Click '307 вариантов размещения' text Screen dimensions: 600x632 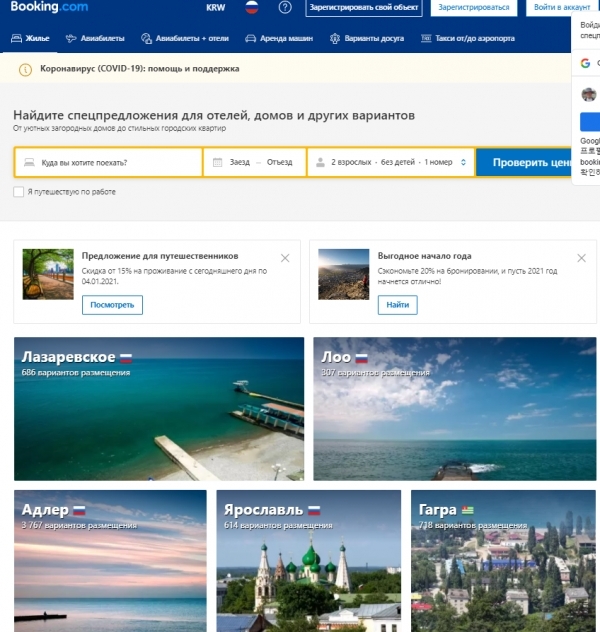tap(376, 373)
